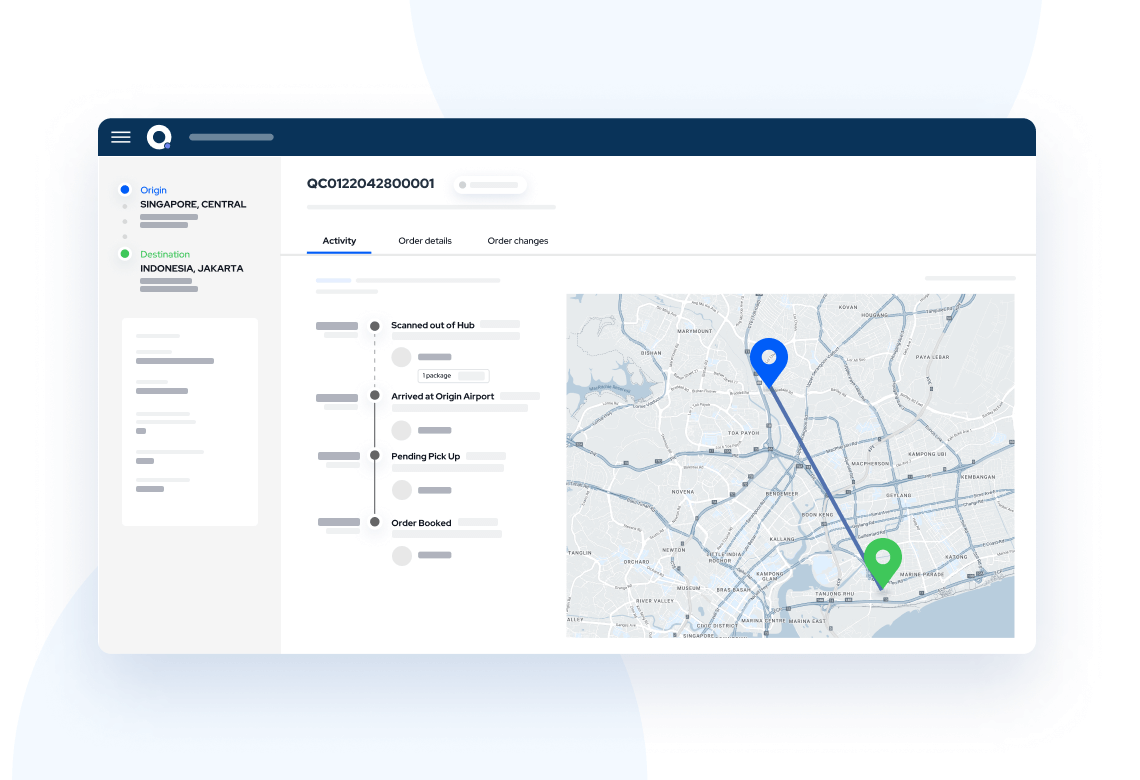This screenshot has width=1140, height=780.
Task: Click the status pill beside the order number
Action: [490, 185]
